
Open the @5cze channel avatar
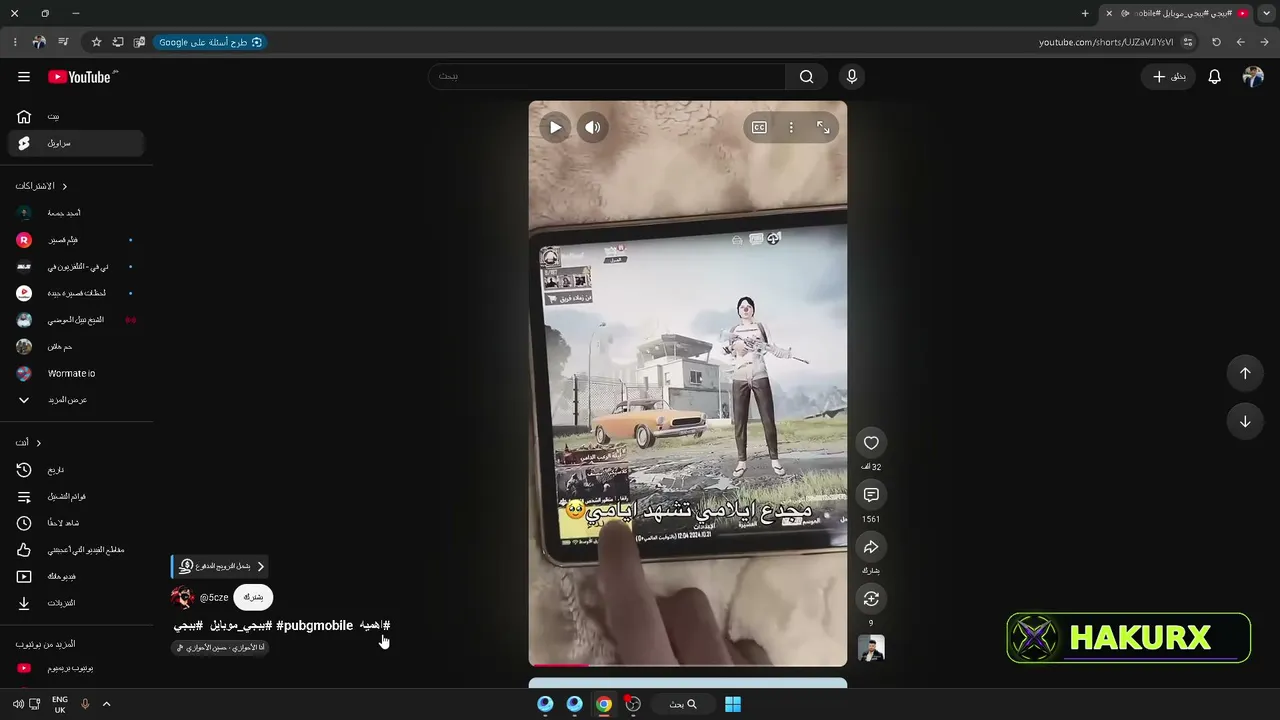point(182,597)
